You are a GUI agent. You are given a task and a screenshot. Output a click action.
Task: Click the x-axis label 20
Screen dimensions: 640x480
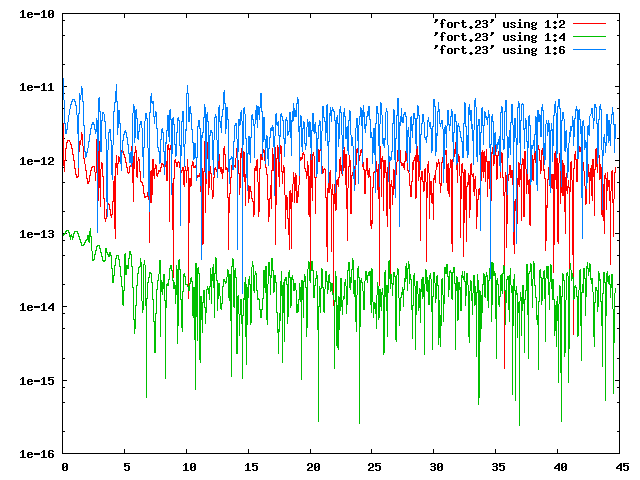click(x=313, y=467)
